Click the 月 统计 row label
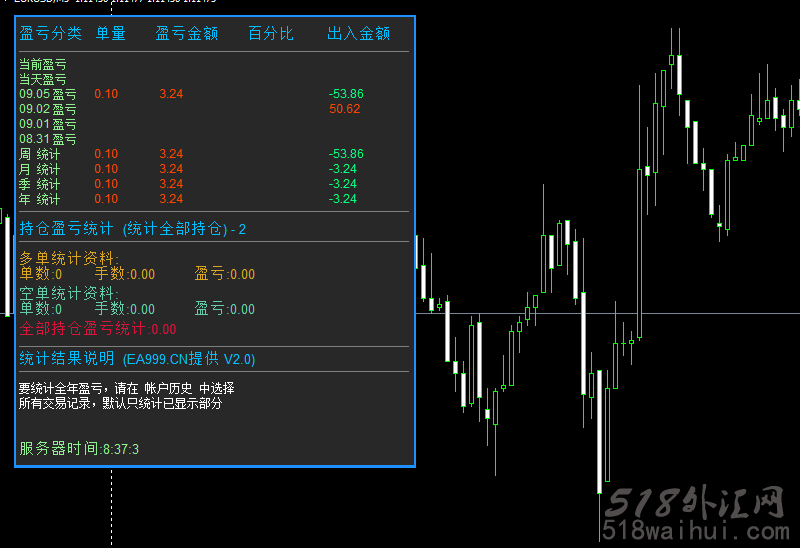 pyautogui.click(x=39, y=169)
